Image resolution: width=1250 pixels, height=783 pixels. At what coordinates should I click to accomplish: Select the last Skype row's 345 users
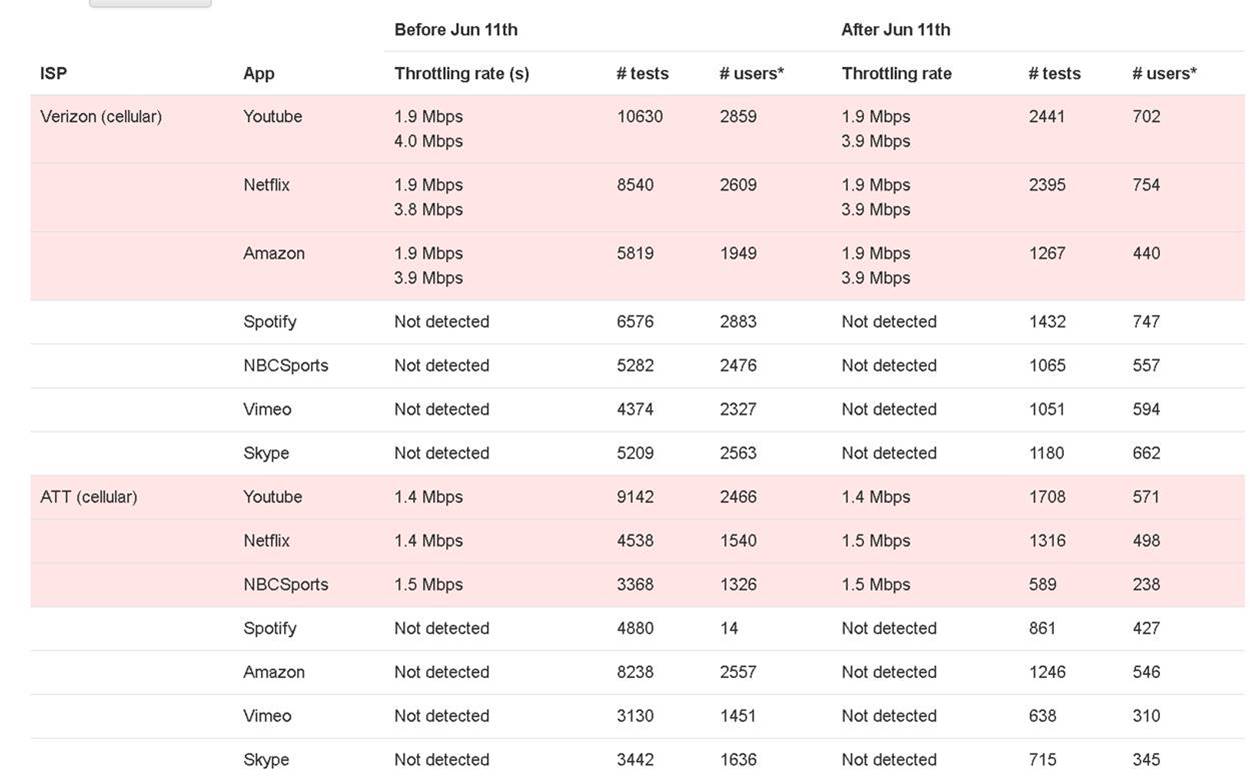(1146, 760)
